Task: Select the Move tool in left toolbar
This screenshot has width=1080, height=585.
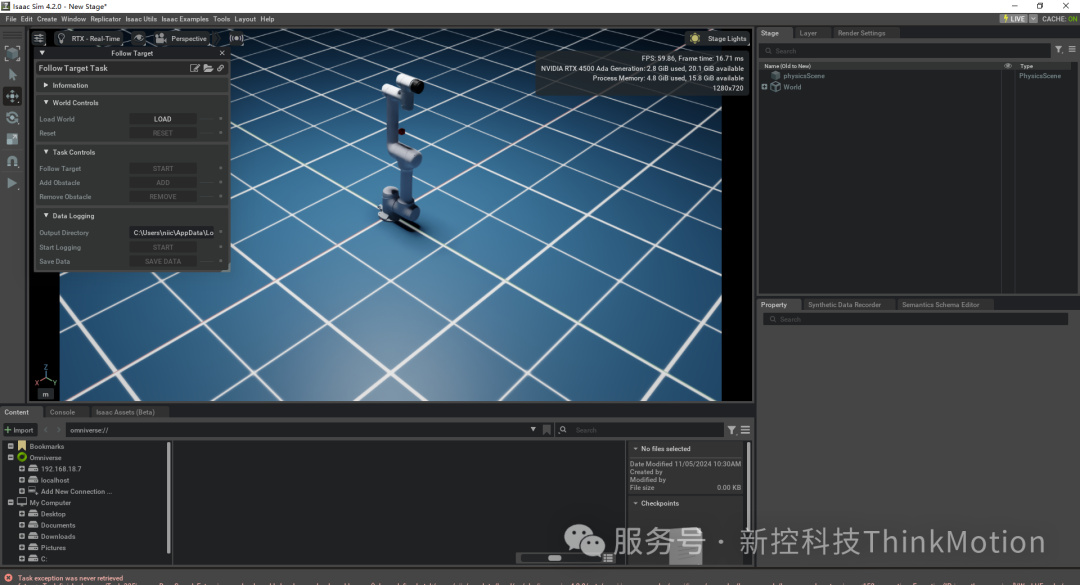Action: pos(12,96)
